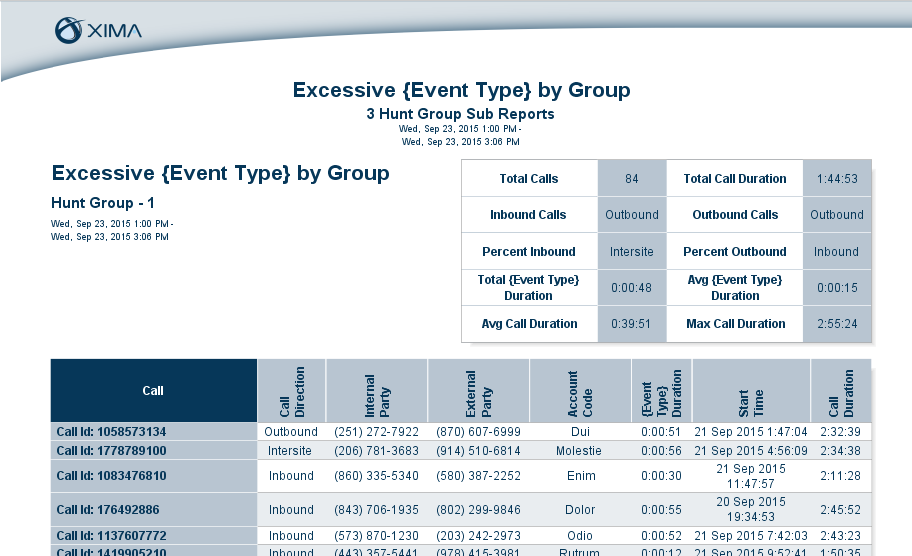This screenshot has height=556, width=912.
Task: Click call duration 2:43:23
Action: [840, 536]
